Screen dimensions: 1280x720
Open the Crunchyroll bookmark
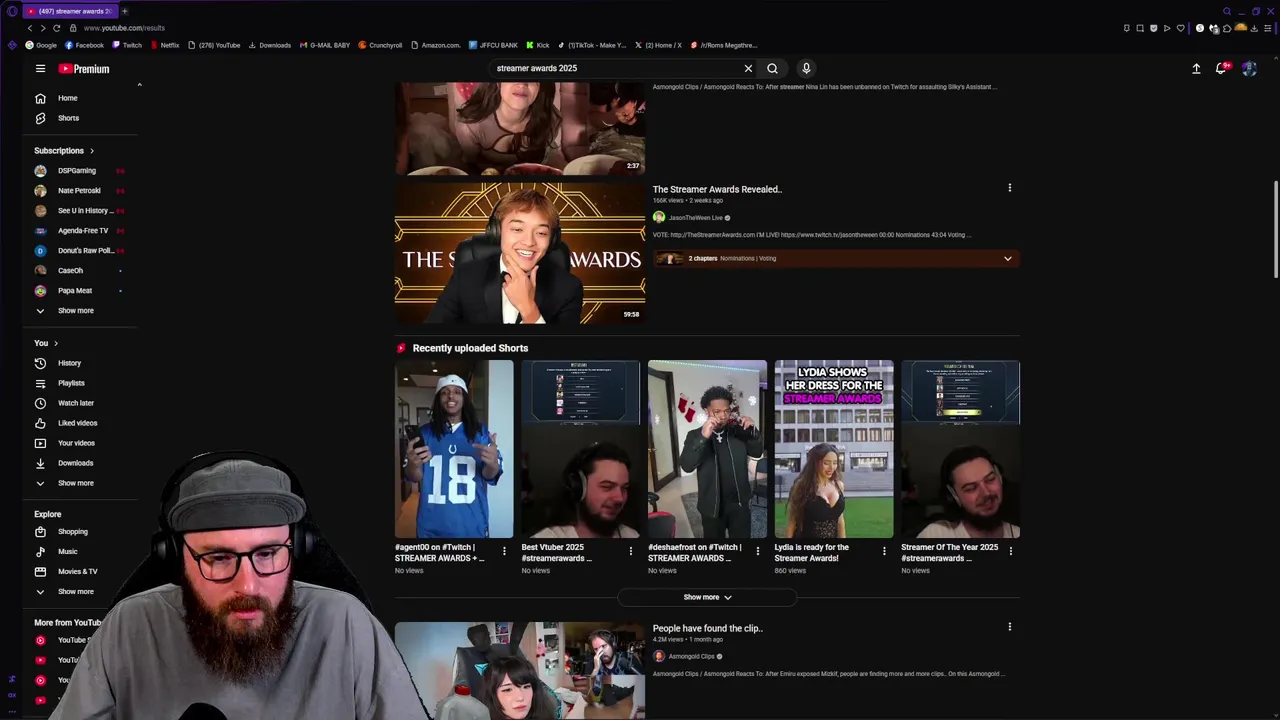pyautogui.click(x=380, y=45)
